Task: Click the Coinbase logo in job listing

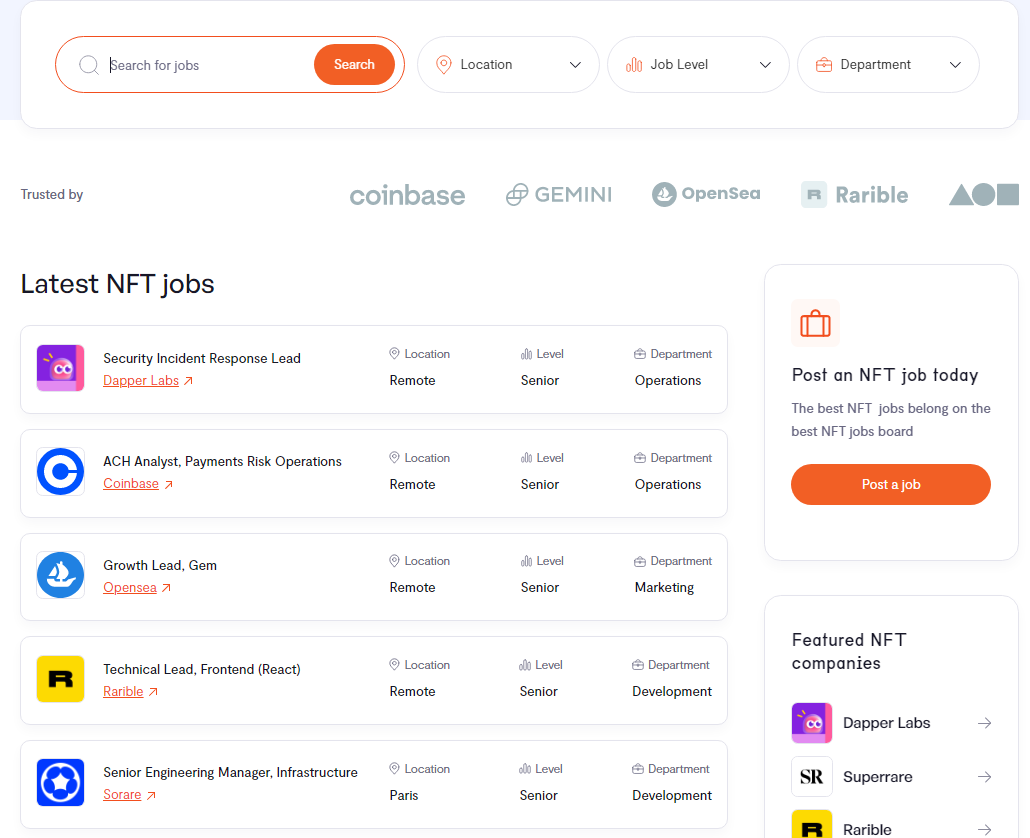Action: [60, 472]
